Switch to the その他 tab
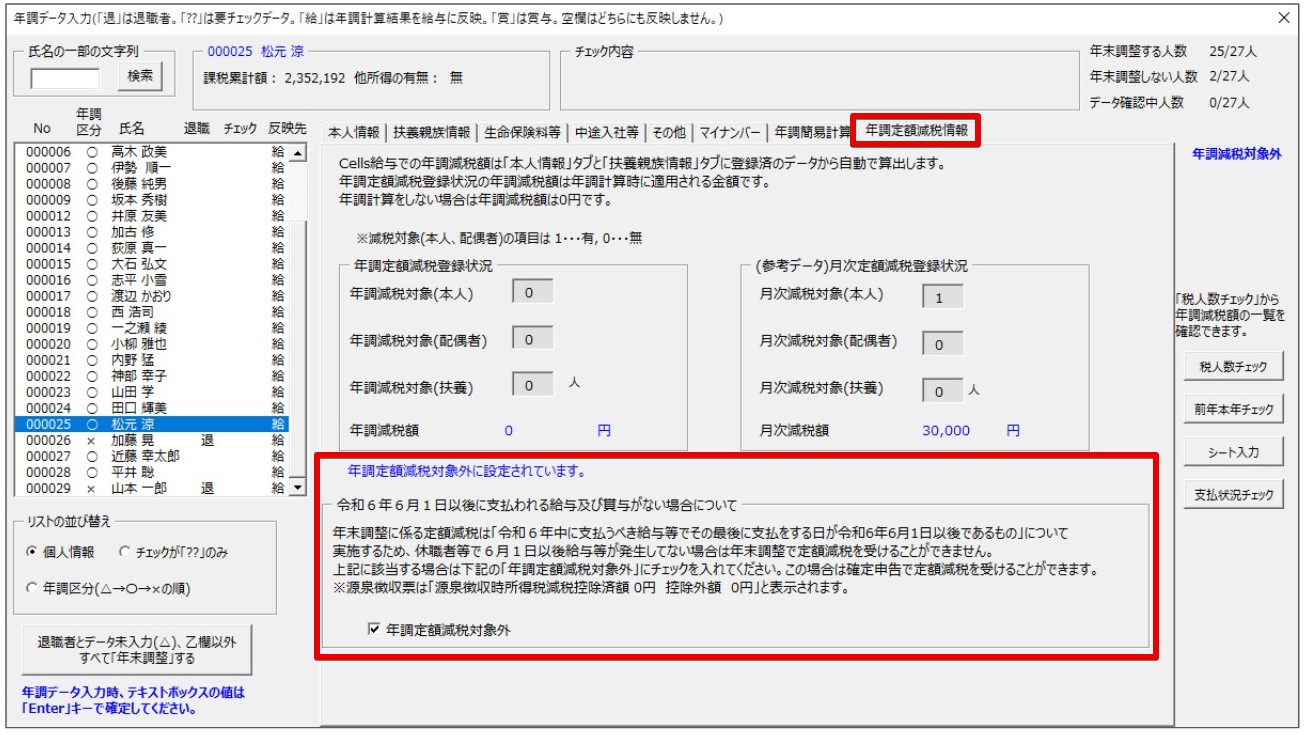Screen dimensions: 1306x735 [x=669, y=132]
